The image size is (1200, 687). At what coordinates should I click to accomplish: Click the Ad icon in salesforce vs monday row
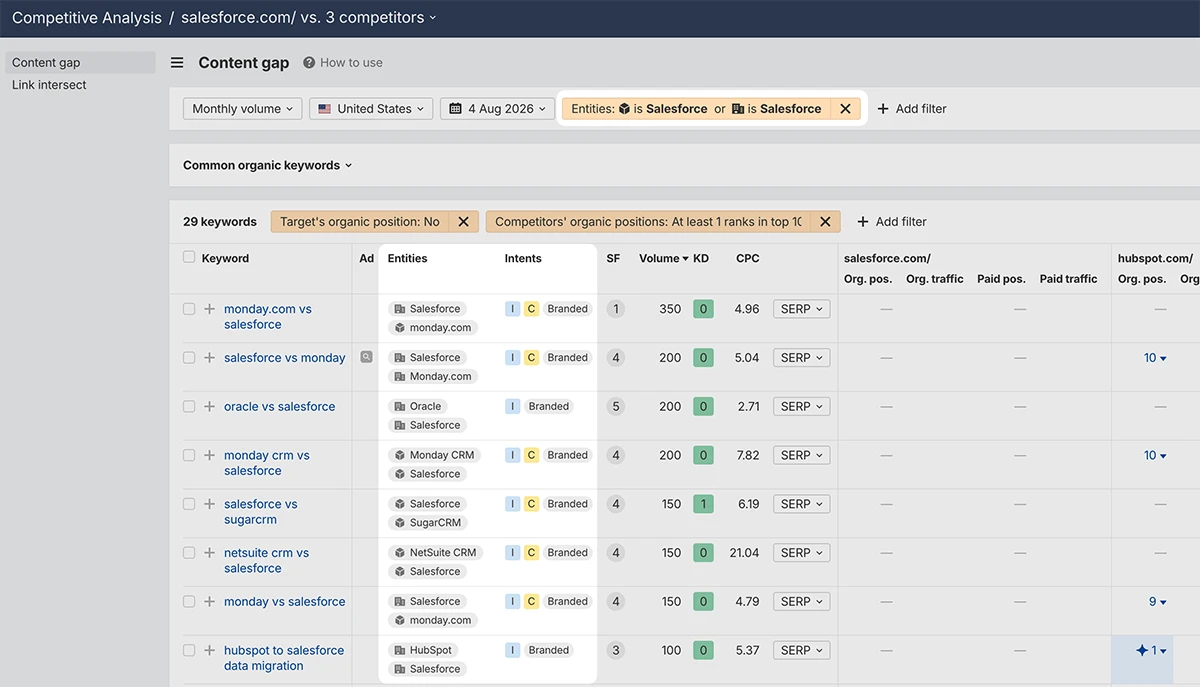366,357
